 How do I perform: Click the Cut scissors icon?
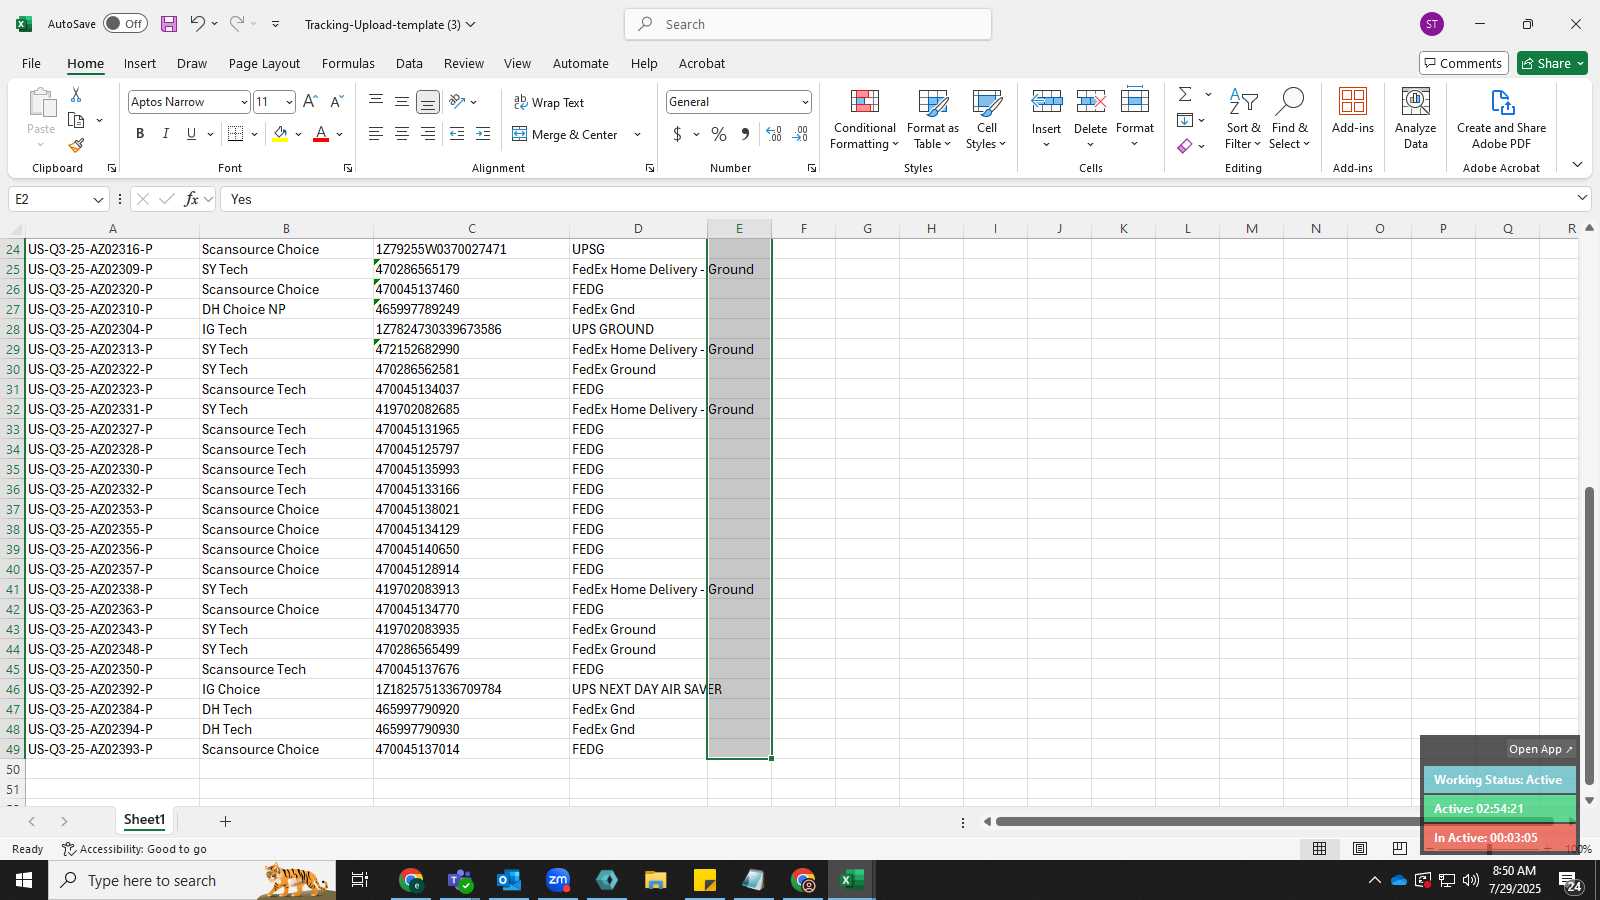point(76,94)
